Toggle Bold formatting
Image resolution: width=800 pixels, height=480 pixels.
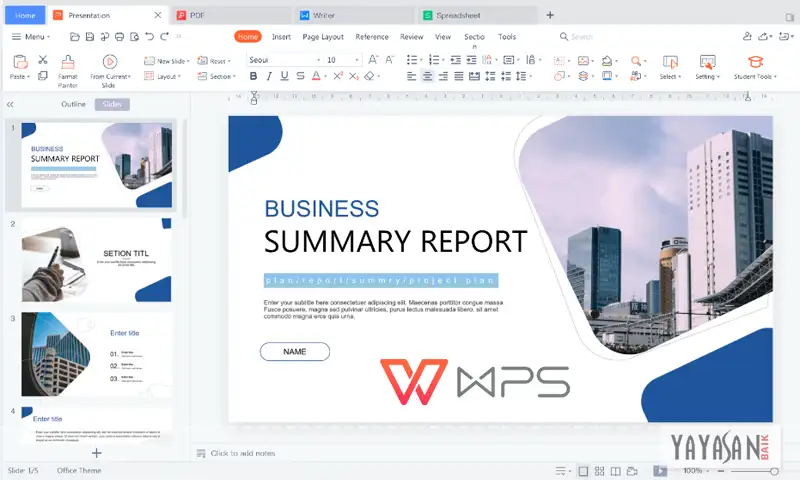point(253,76)
